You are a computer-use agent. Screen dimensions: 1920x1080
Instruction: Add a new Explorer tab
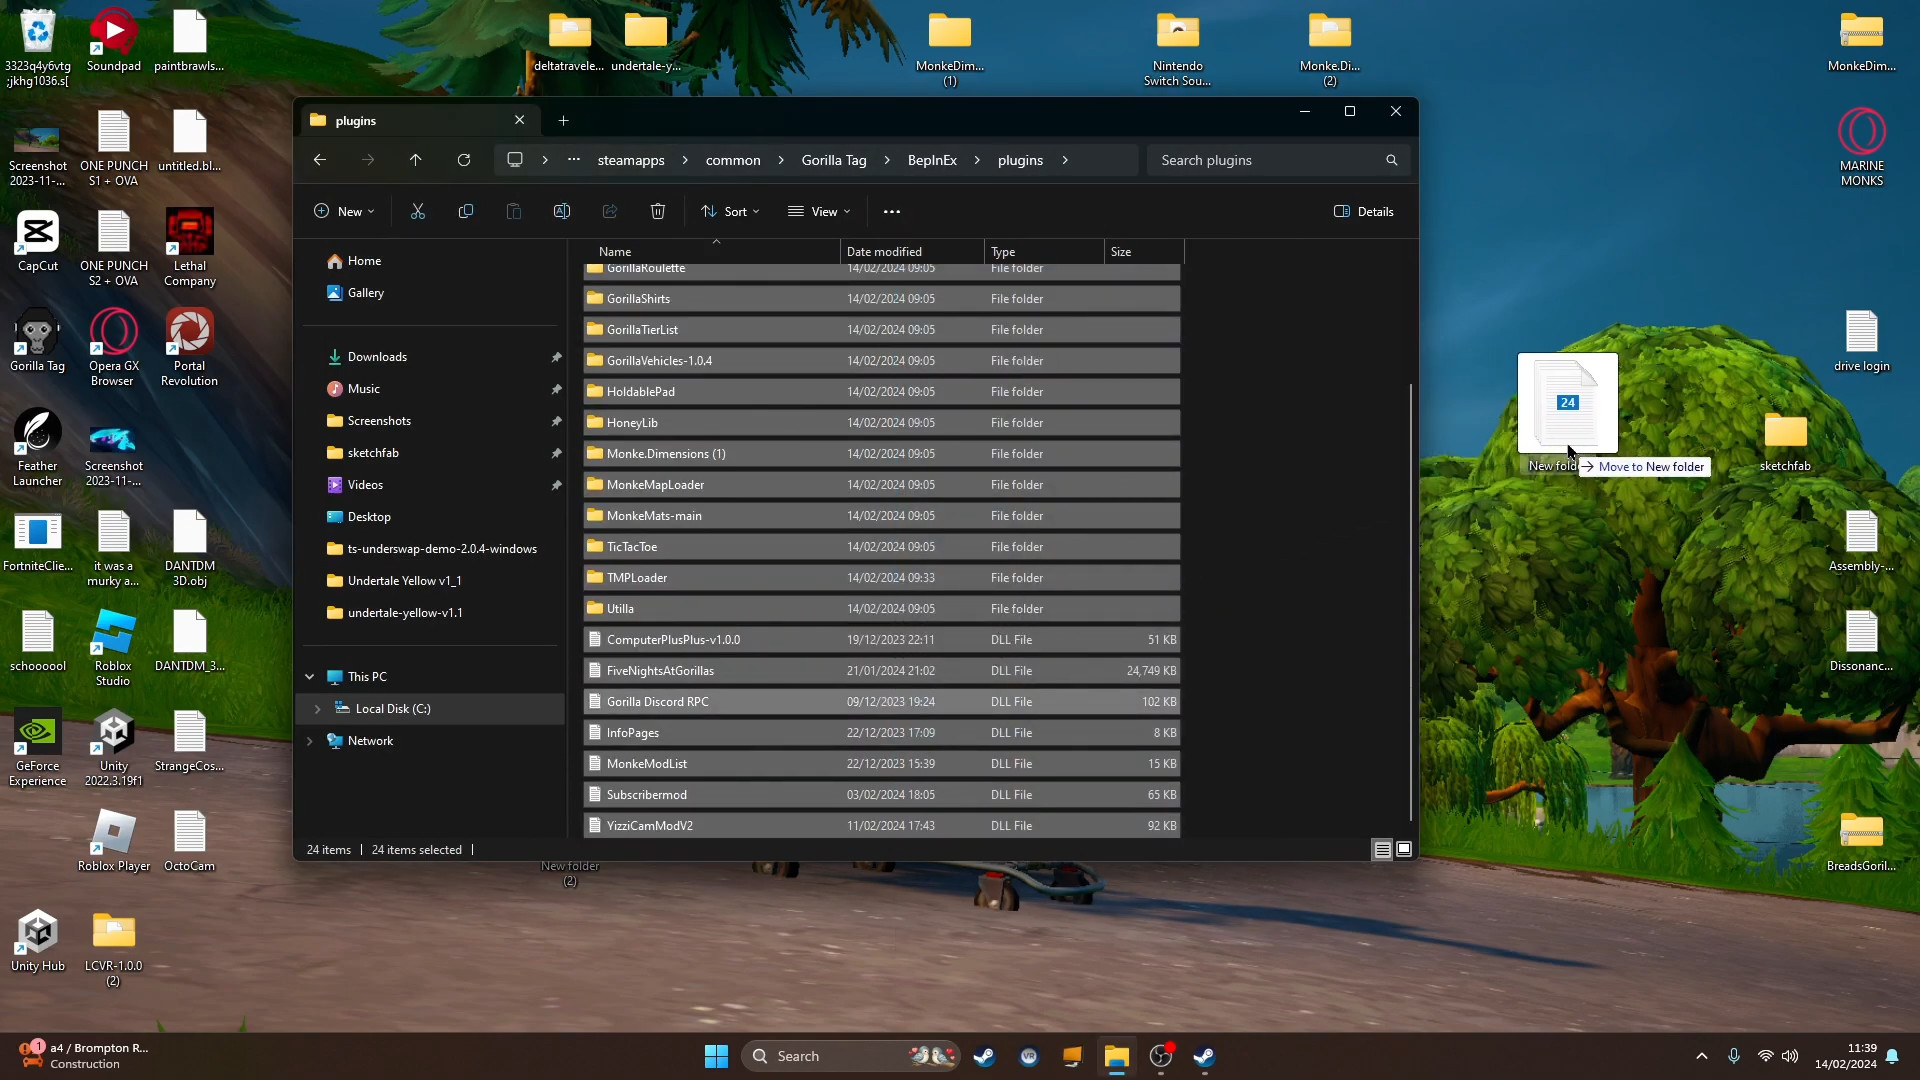pyautogui.click(x=564, y=120)
